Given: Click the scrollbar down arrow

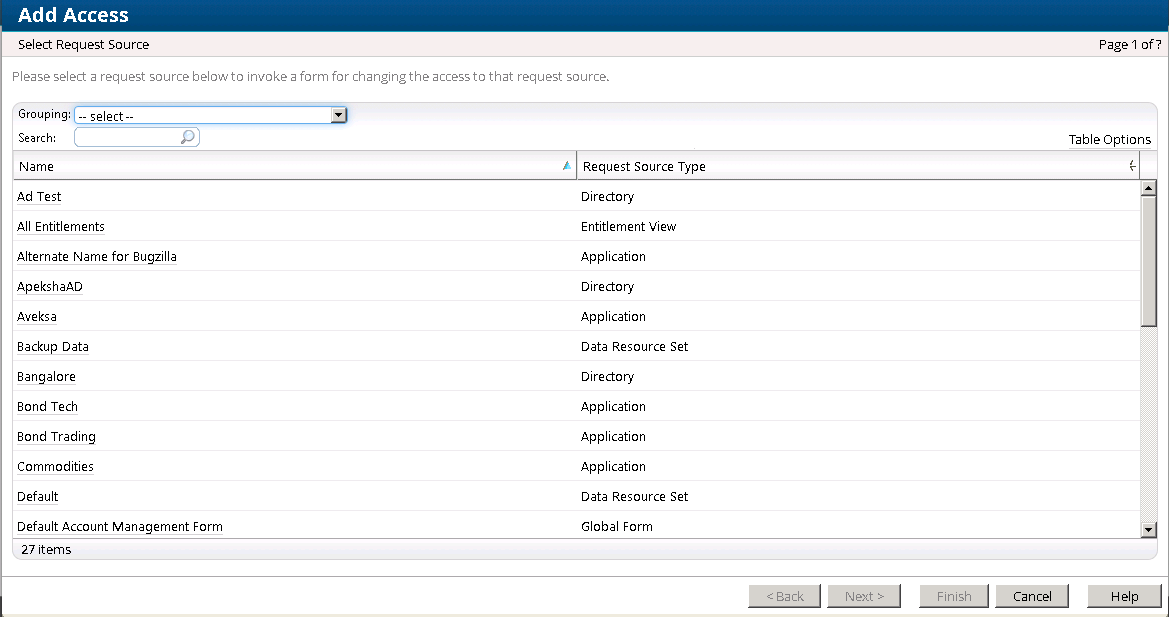Looking at the screenshot, I should (x=1148, y=529).
